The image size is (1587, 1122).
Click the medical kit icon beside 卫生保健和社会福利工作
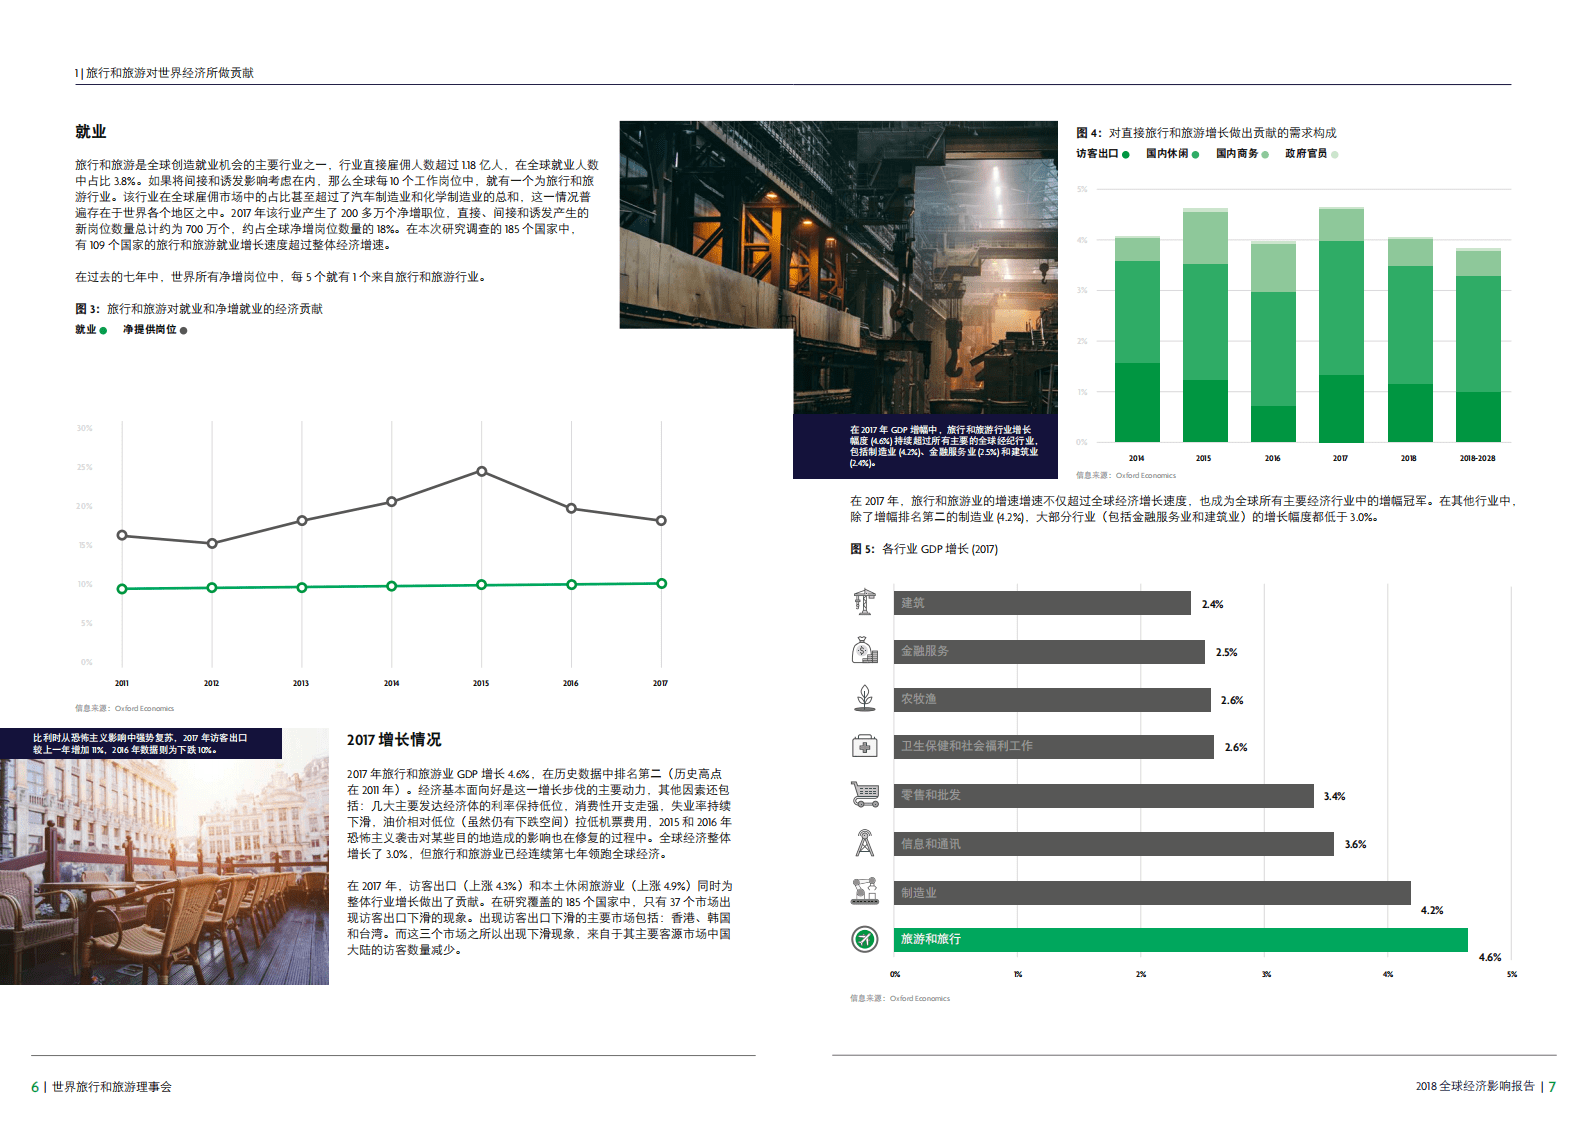coord(865,746)
